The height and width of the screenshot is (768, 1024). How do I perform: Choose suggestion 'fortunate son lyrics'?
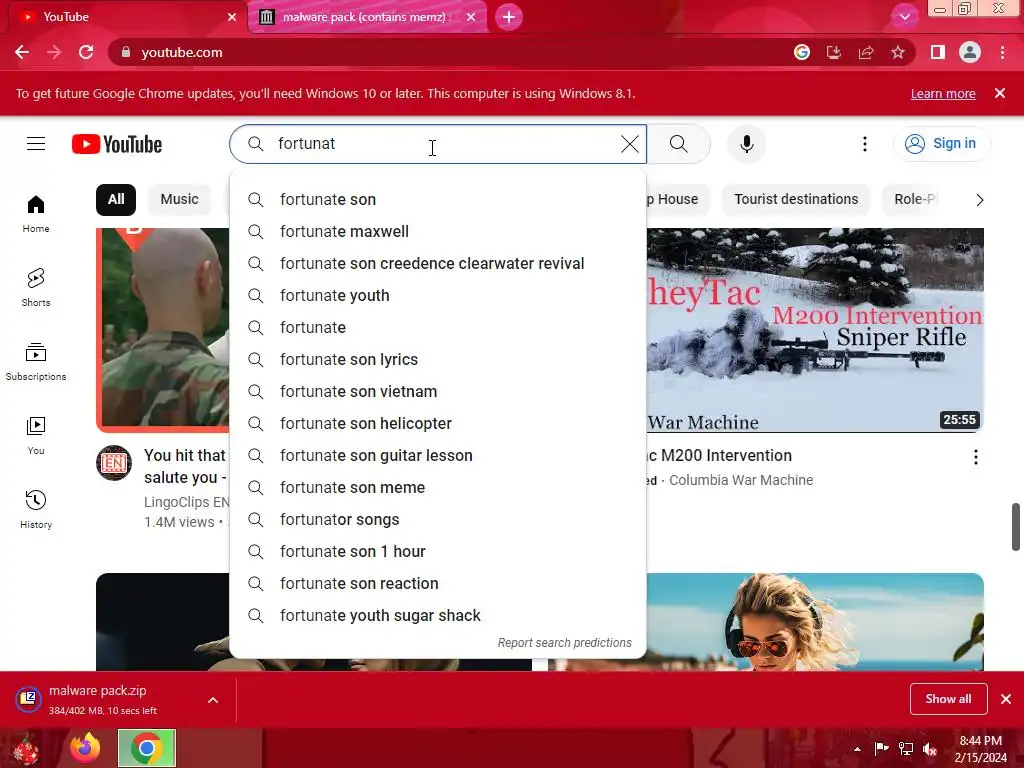pyautogui.click(x=438, y=359)
